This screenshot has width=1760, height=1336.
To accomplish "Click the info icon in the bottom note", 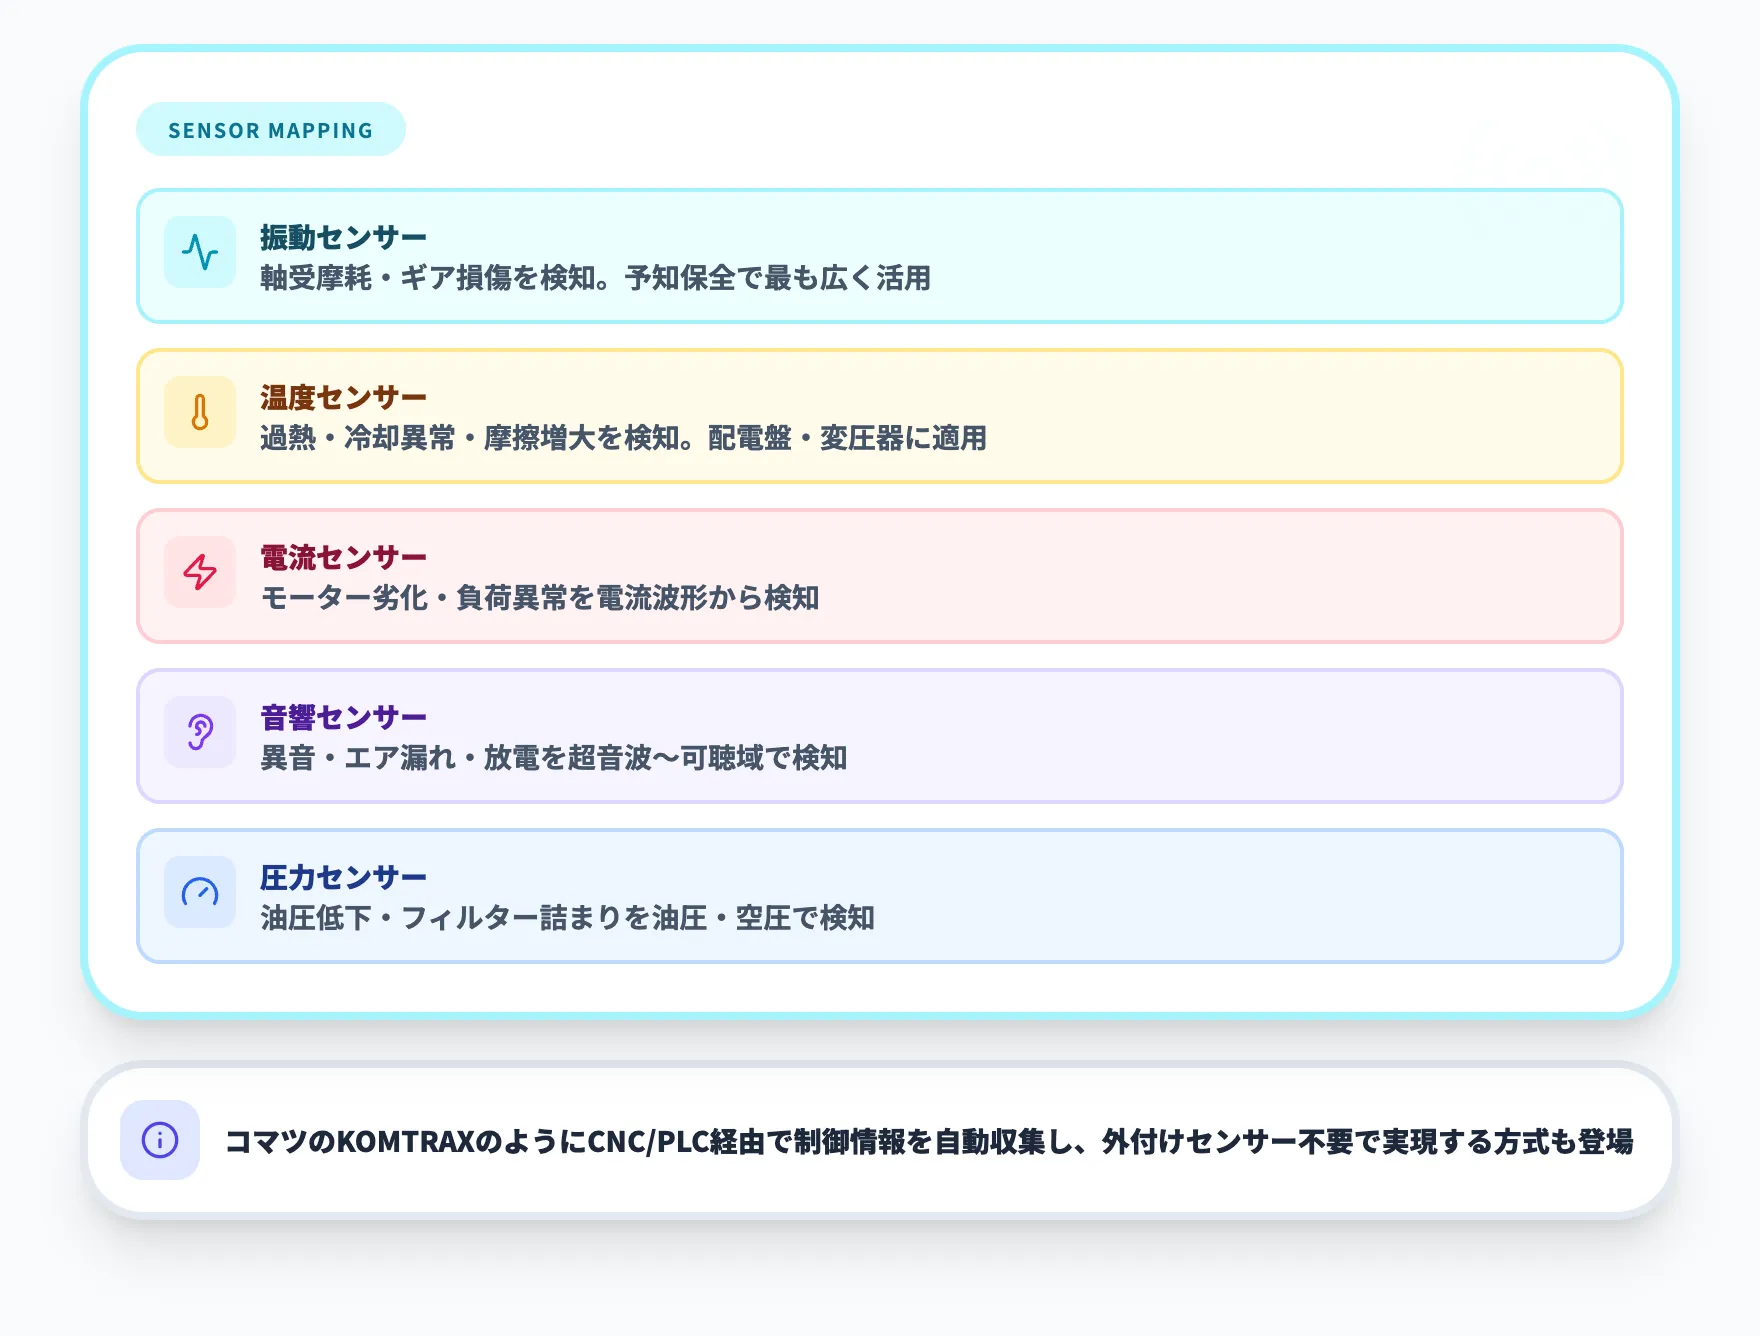I will (x=159, y=1138).
